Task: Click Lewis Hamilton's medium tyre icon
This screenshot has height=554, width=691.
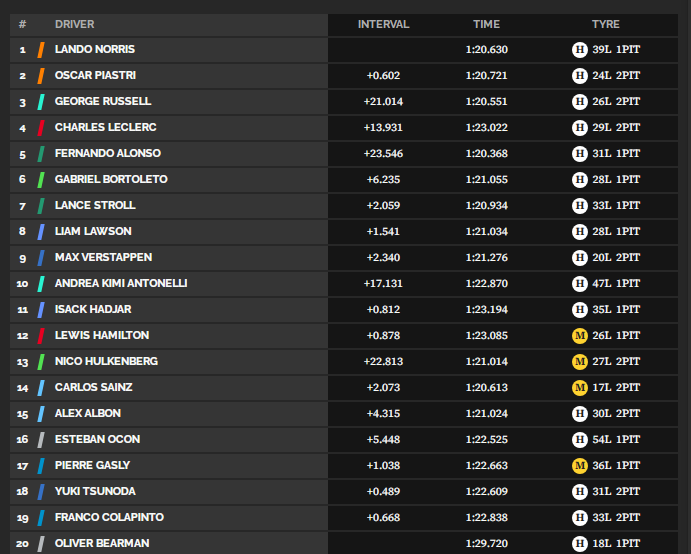Action: (579, 335)
